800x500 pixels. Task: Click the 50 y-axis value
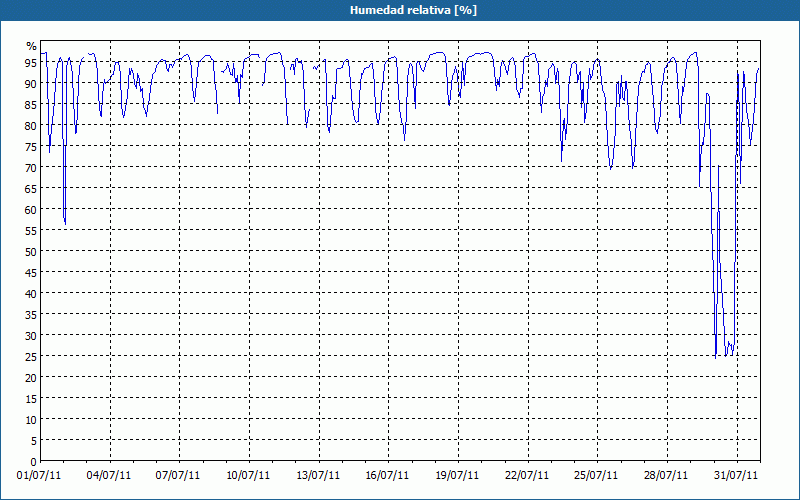31,252
